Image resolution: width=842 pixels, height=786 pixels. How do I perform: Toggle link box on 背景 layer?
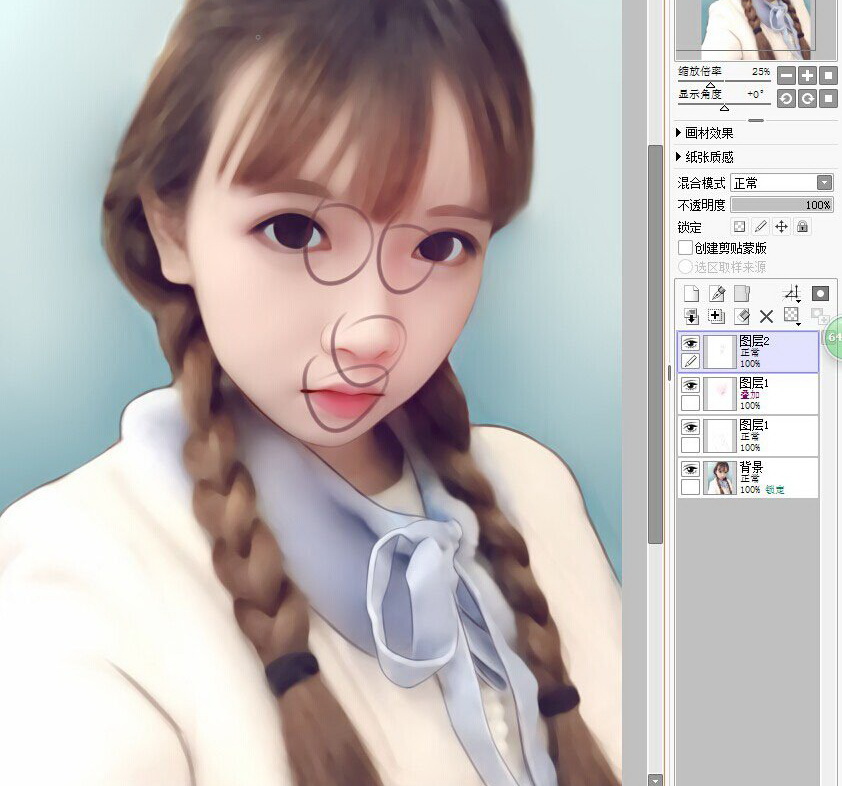pos(691,487)
